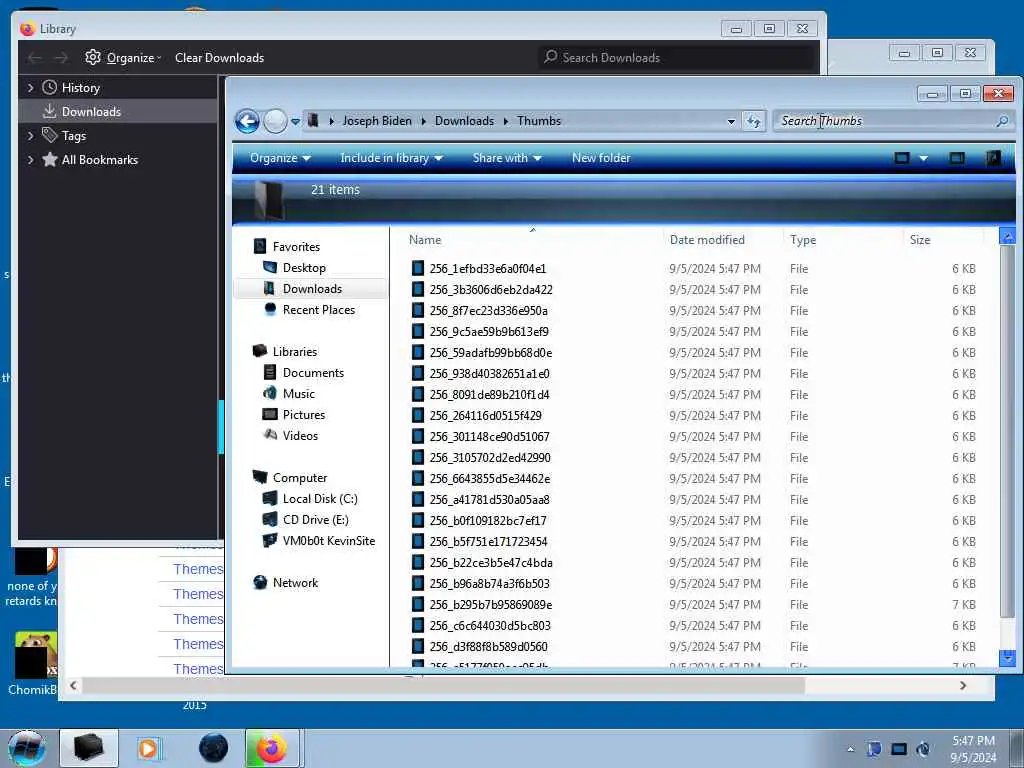Click the change view icon
The width and height of the screenshot is (1024, 768).
(902, 158)
